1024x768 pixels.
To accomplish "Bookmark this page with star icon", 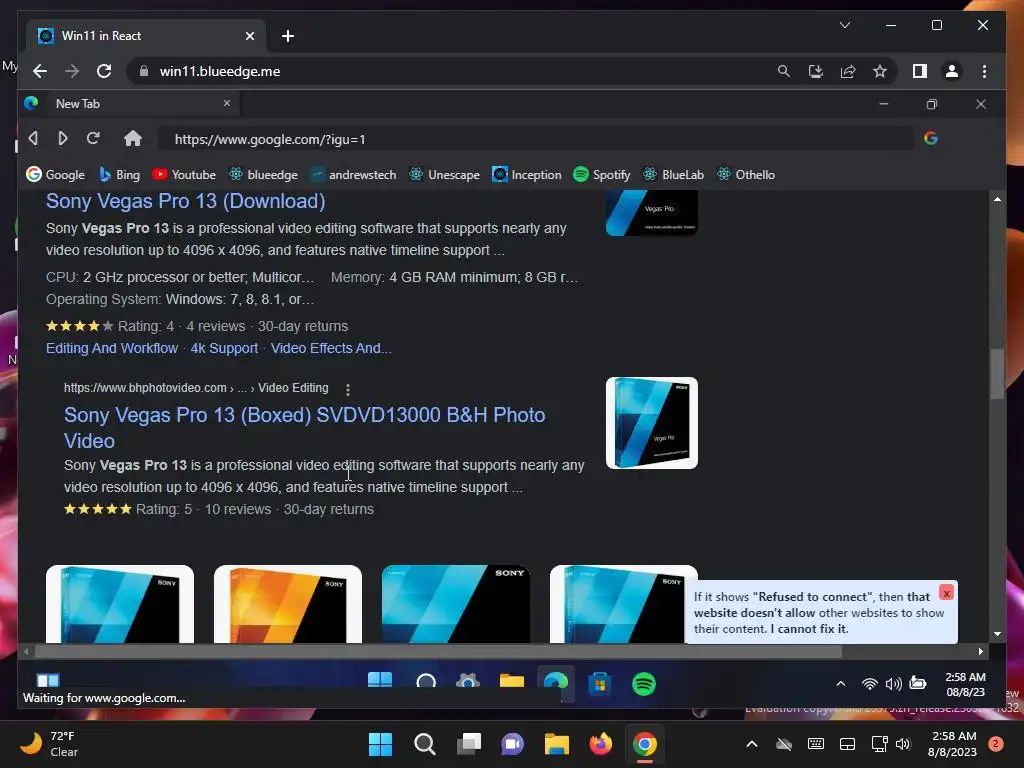I will point(880,71).
